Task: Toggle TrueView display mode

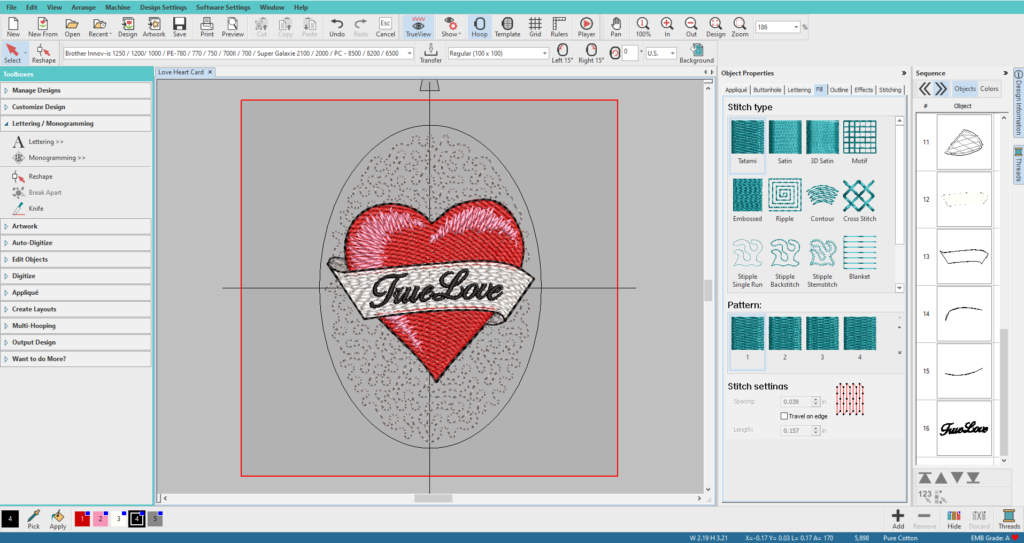Action: click(417, 25)
